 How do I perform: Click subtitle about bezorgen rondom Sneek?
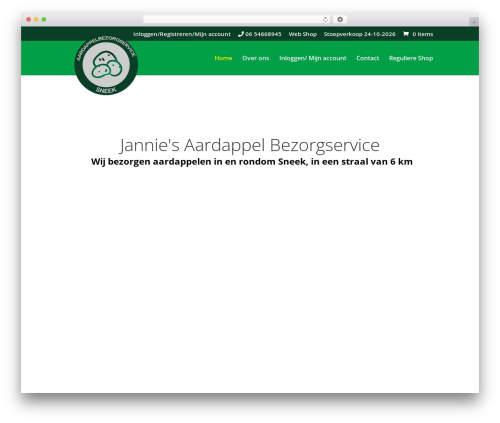(252, 162)
